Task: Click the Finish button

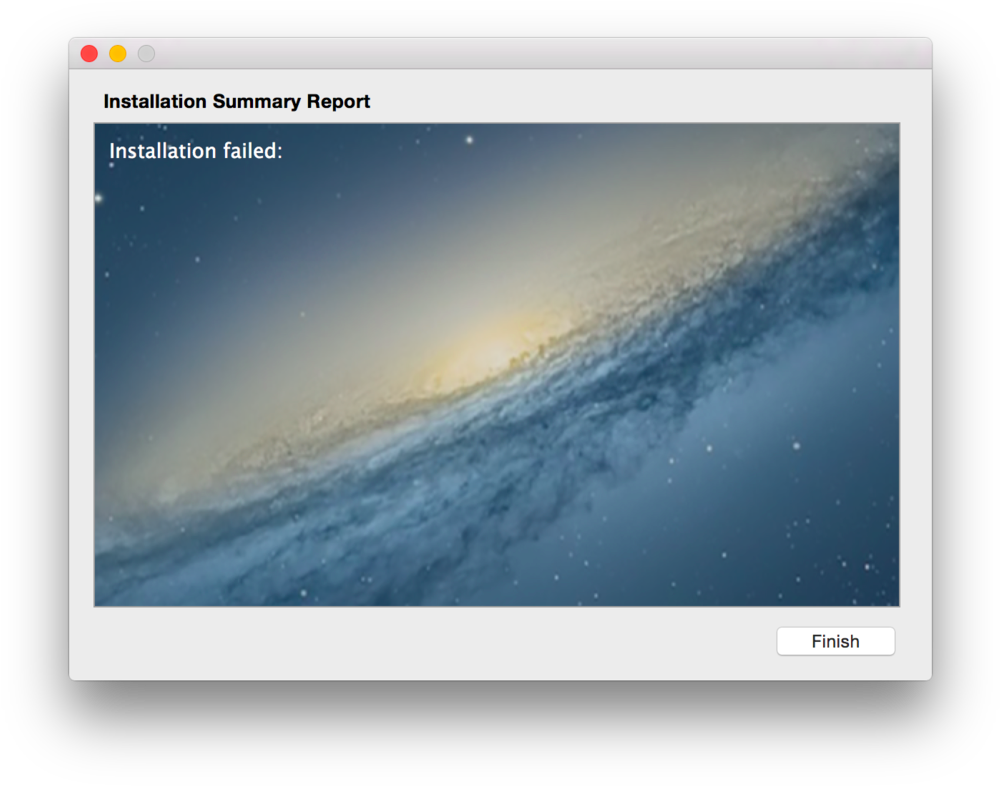Action: tap(835, 641)
